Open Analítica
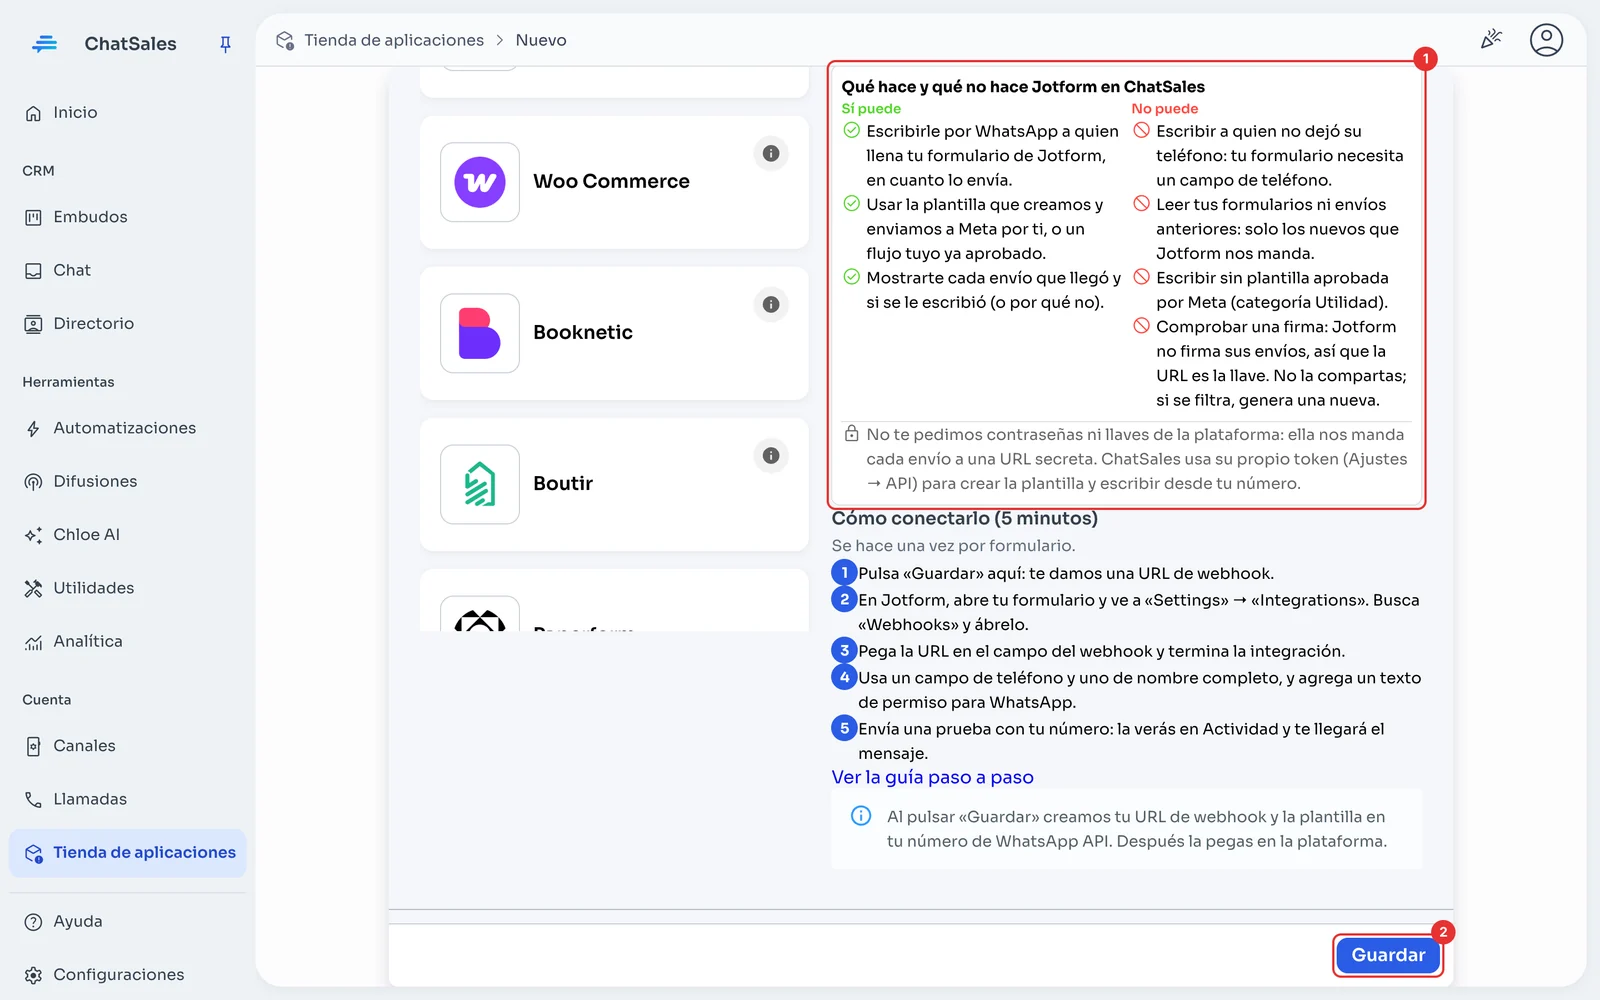The image size is (1600, 1000). click(127, 641)
